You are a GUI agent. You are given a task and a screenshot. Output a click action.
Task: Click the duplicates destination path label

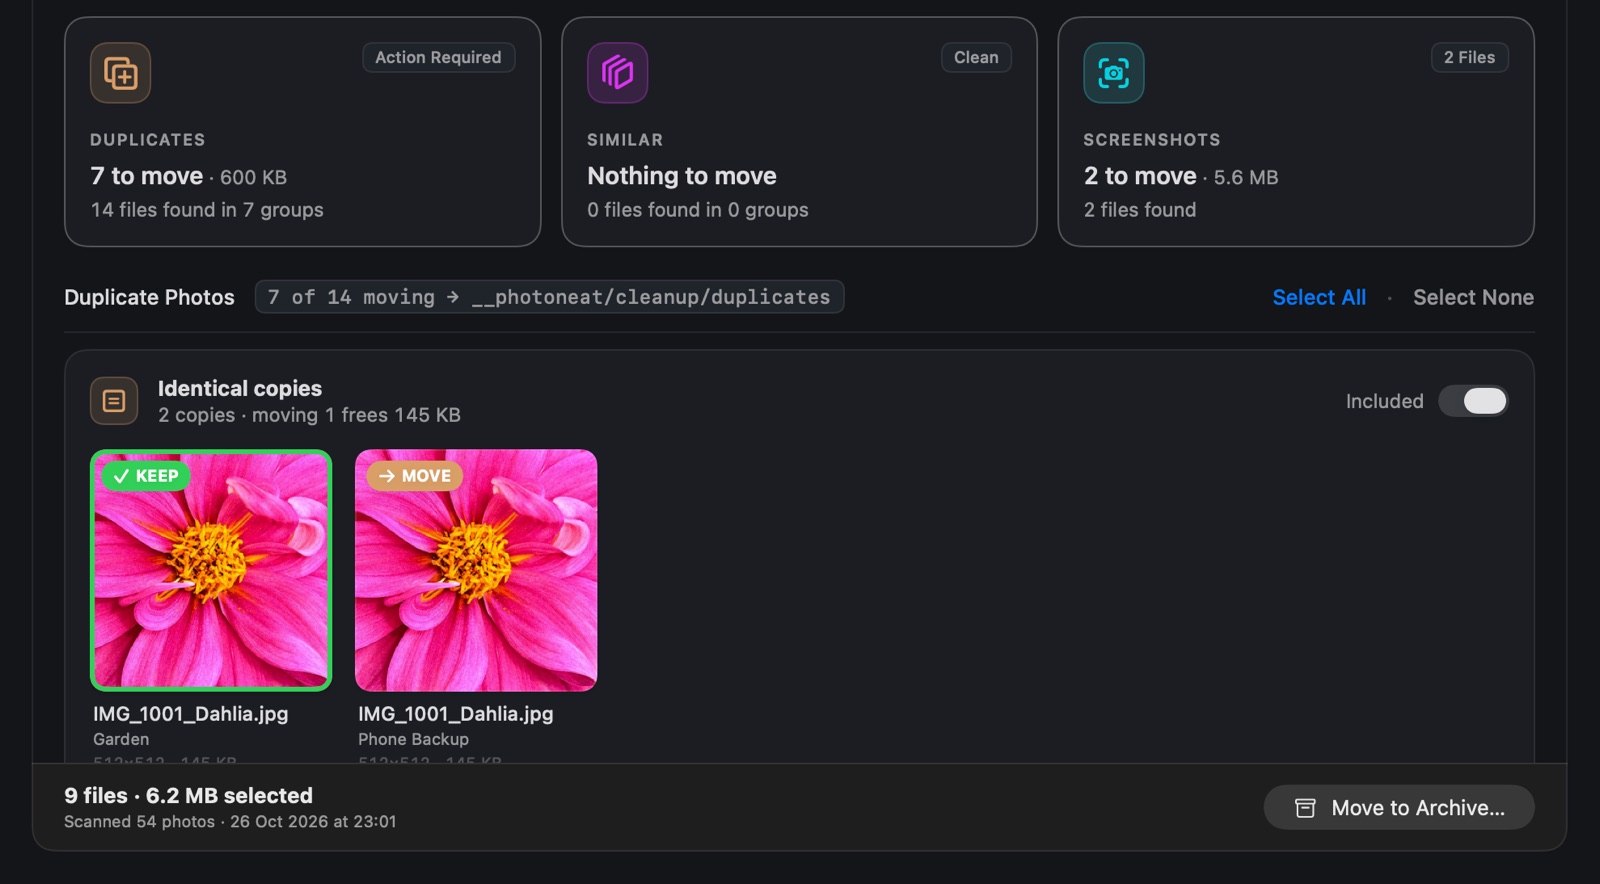click(549, 297)
